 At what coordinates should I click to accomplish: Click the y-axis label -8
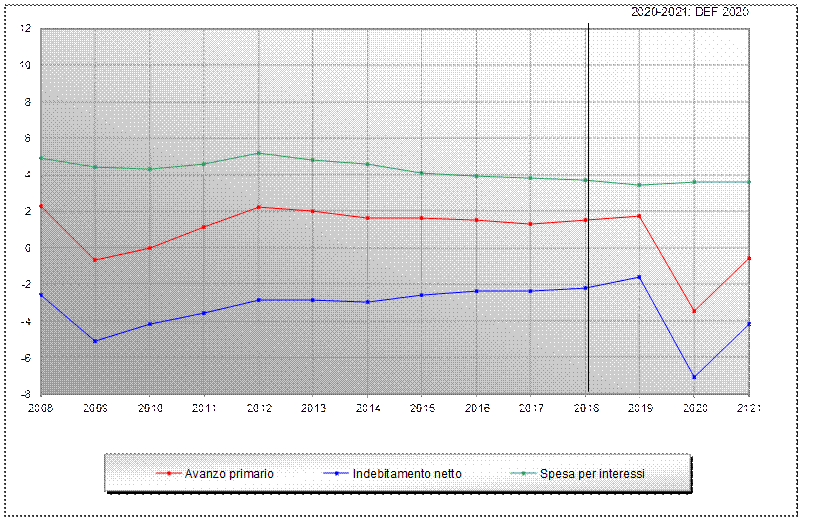pyautogui.click(x=25, y=394)
